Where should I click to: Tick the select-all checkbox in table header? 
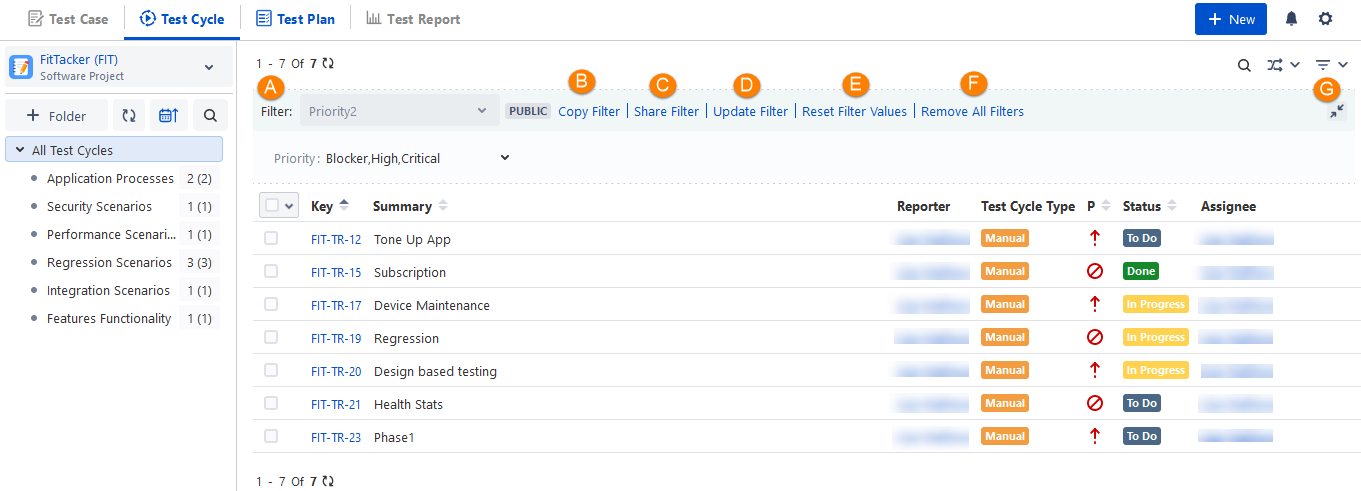[x=272, y=206]
